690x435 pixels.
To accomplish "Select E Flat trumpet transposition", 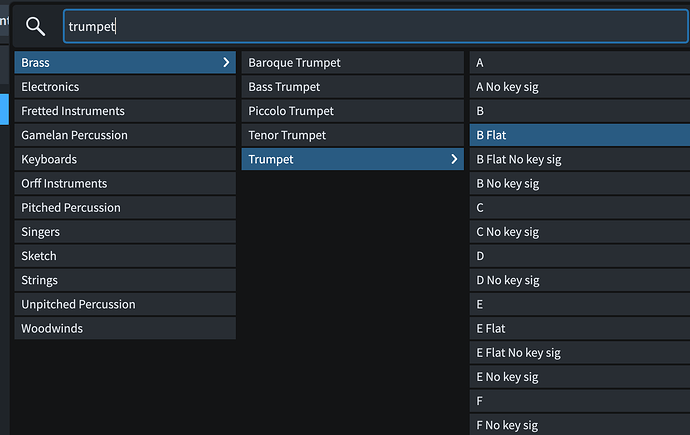I will (579, 328).
